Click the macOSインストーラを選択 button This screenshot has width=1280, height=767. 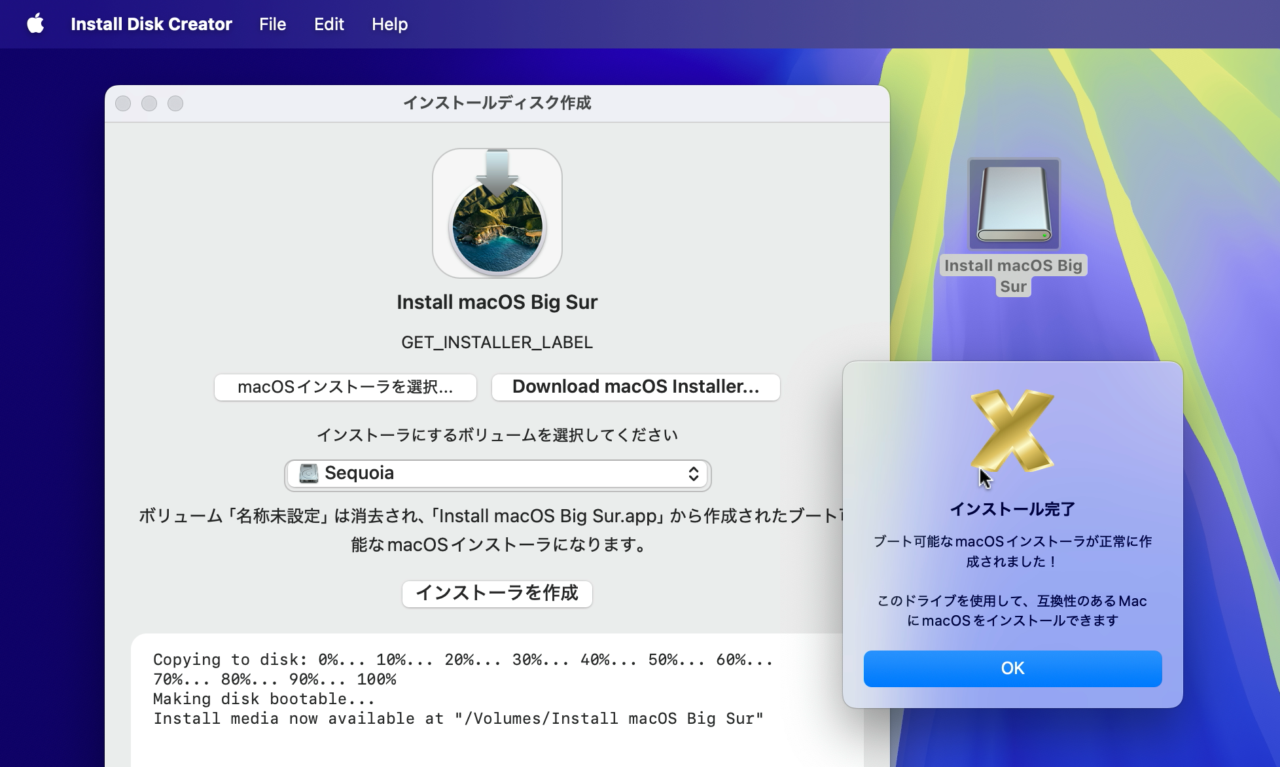tap(345, 387)
